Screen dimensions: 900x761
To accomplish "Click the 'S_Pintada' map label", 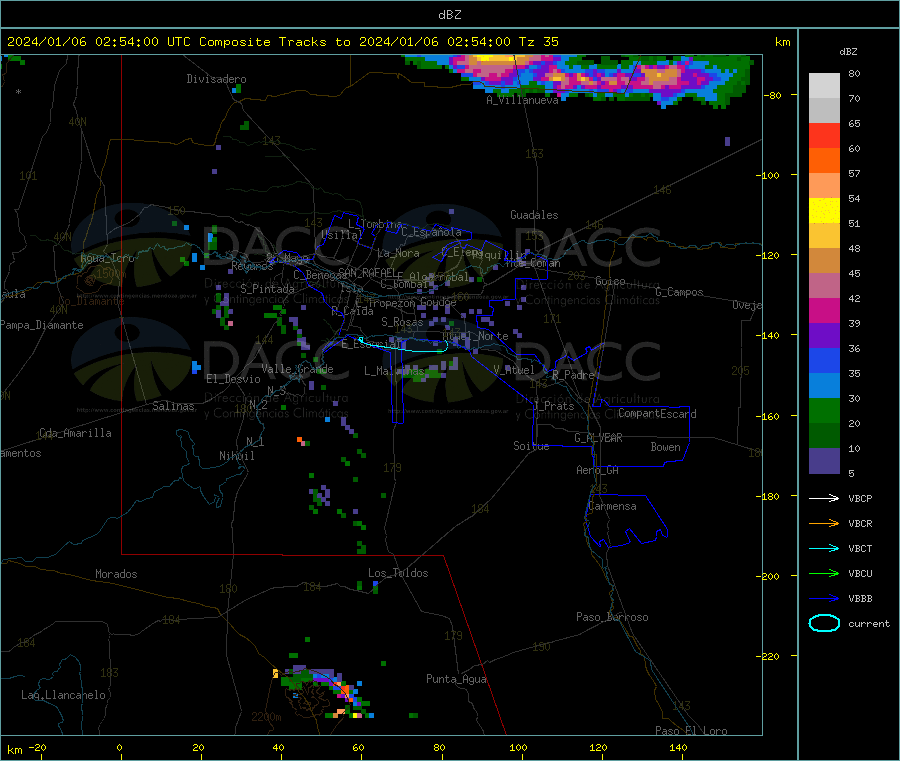I will [x=267, y=289].
